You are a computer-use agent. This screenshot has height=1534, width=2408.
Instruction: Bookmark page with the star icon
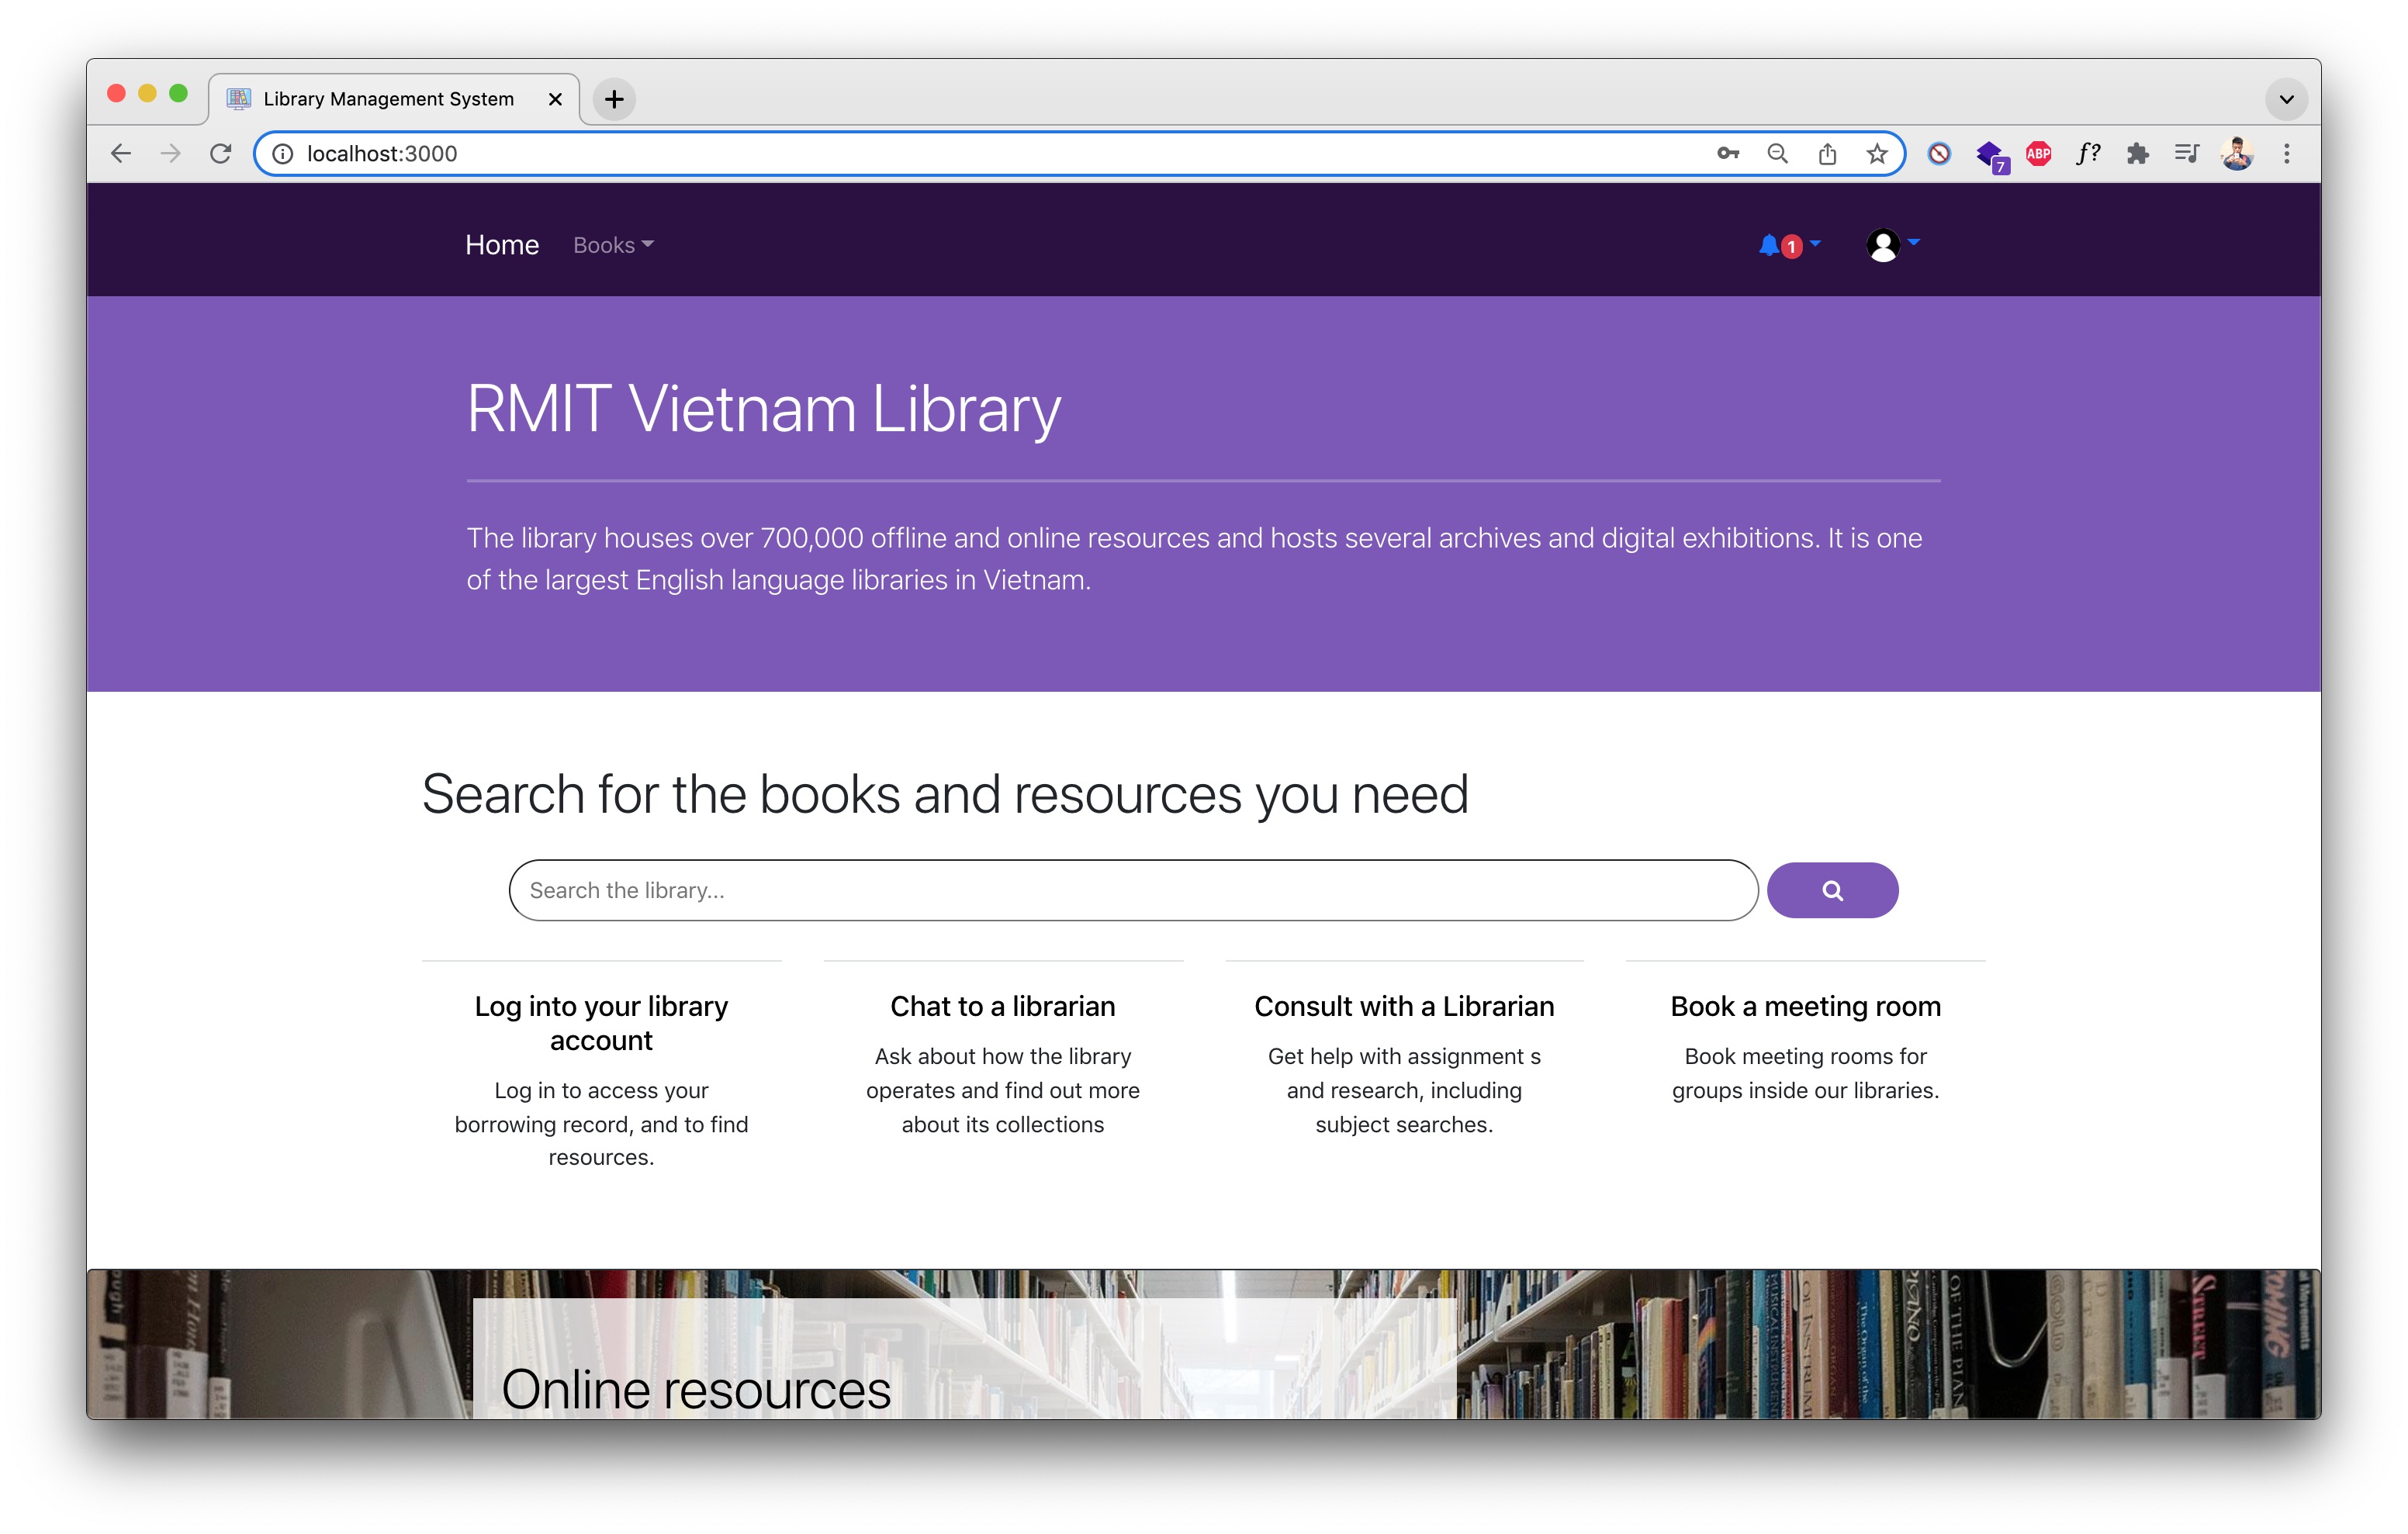1877,153
